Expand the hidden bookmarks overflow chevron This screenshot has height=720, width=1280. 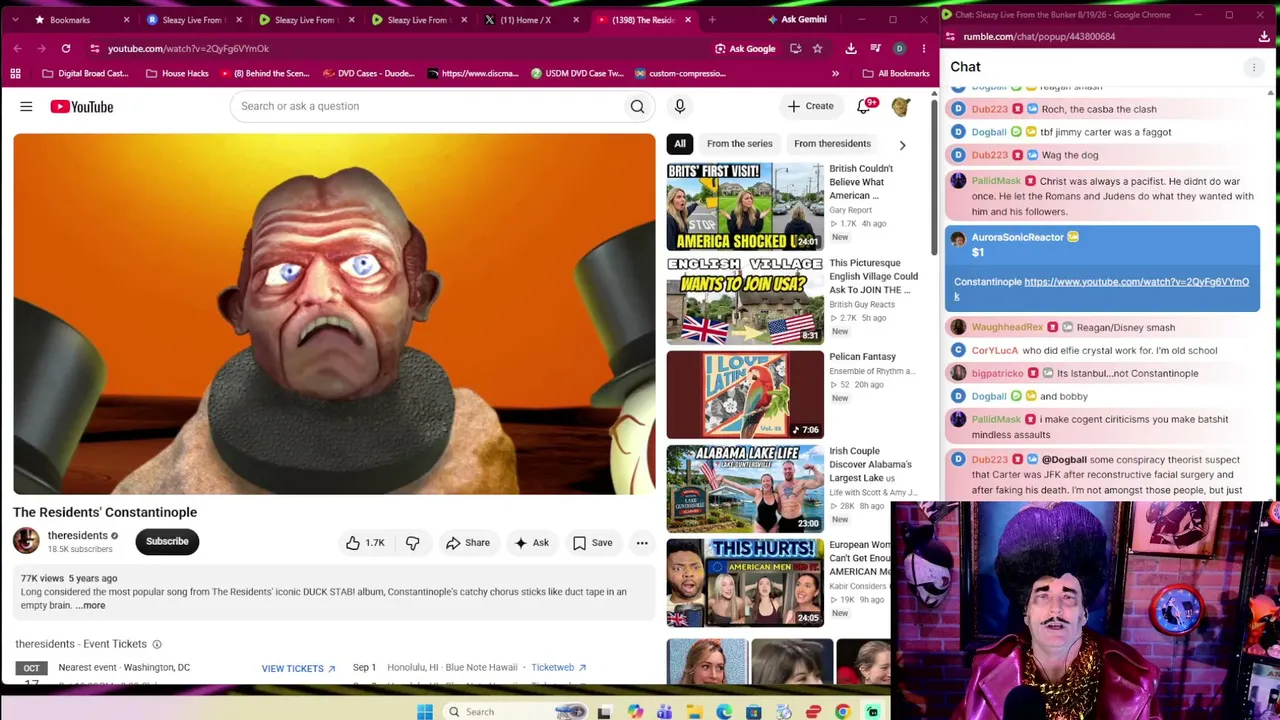tap(835, 73)
